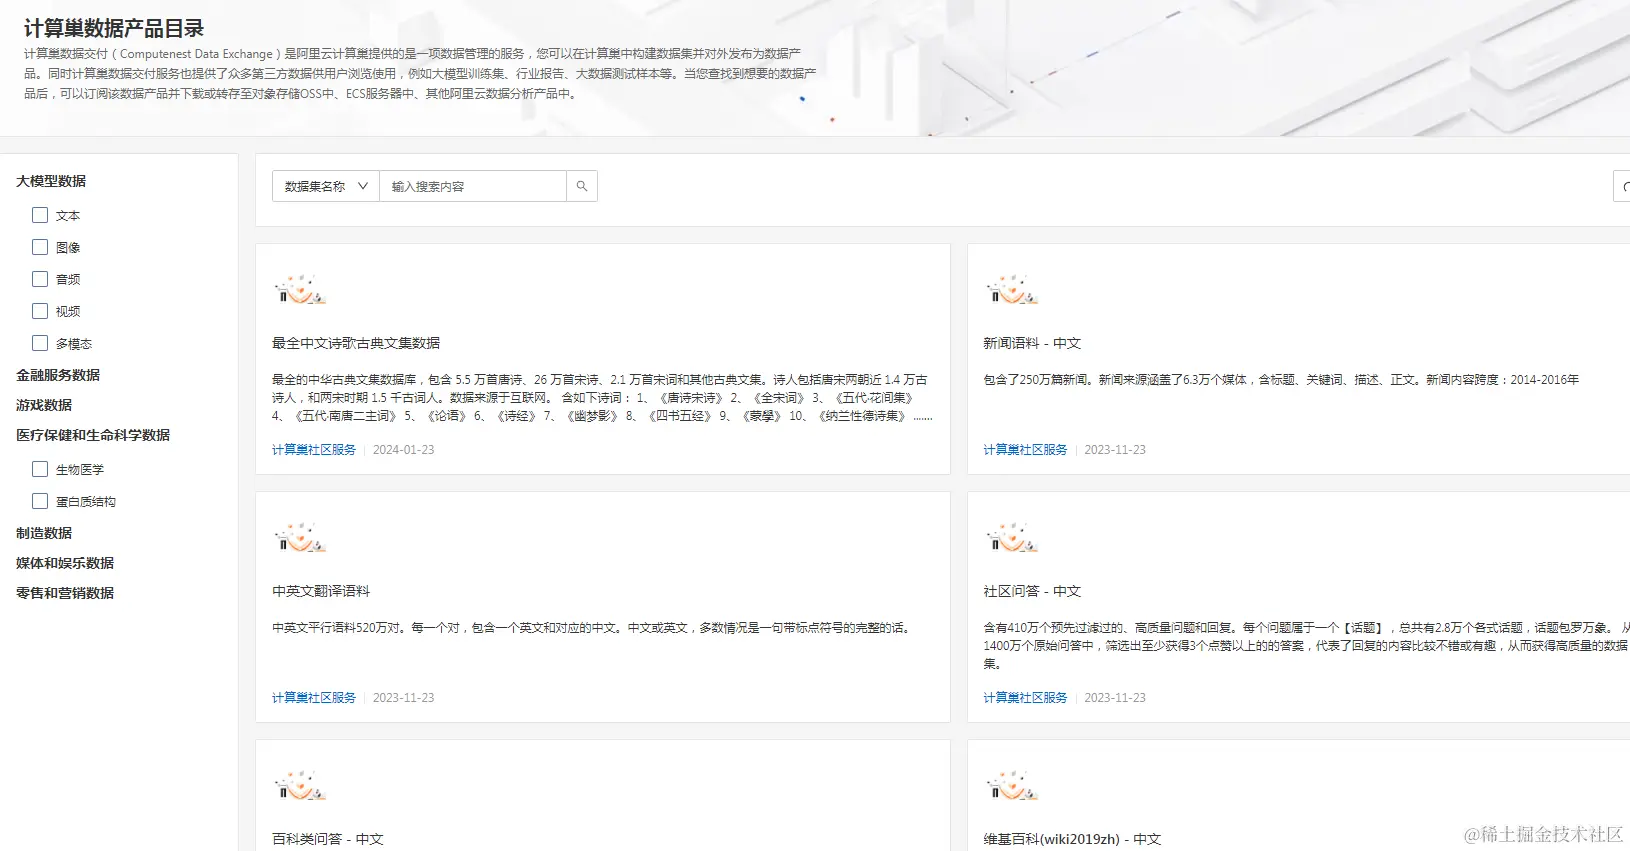
Task: Expand the 制造数据 category
Action: click(x=44, y=533)
